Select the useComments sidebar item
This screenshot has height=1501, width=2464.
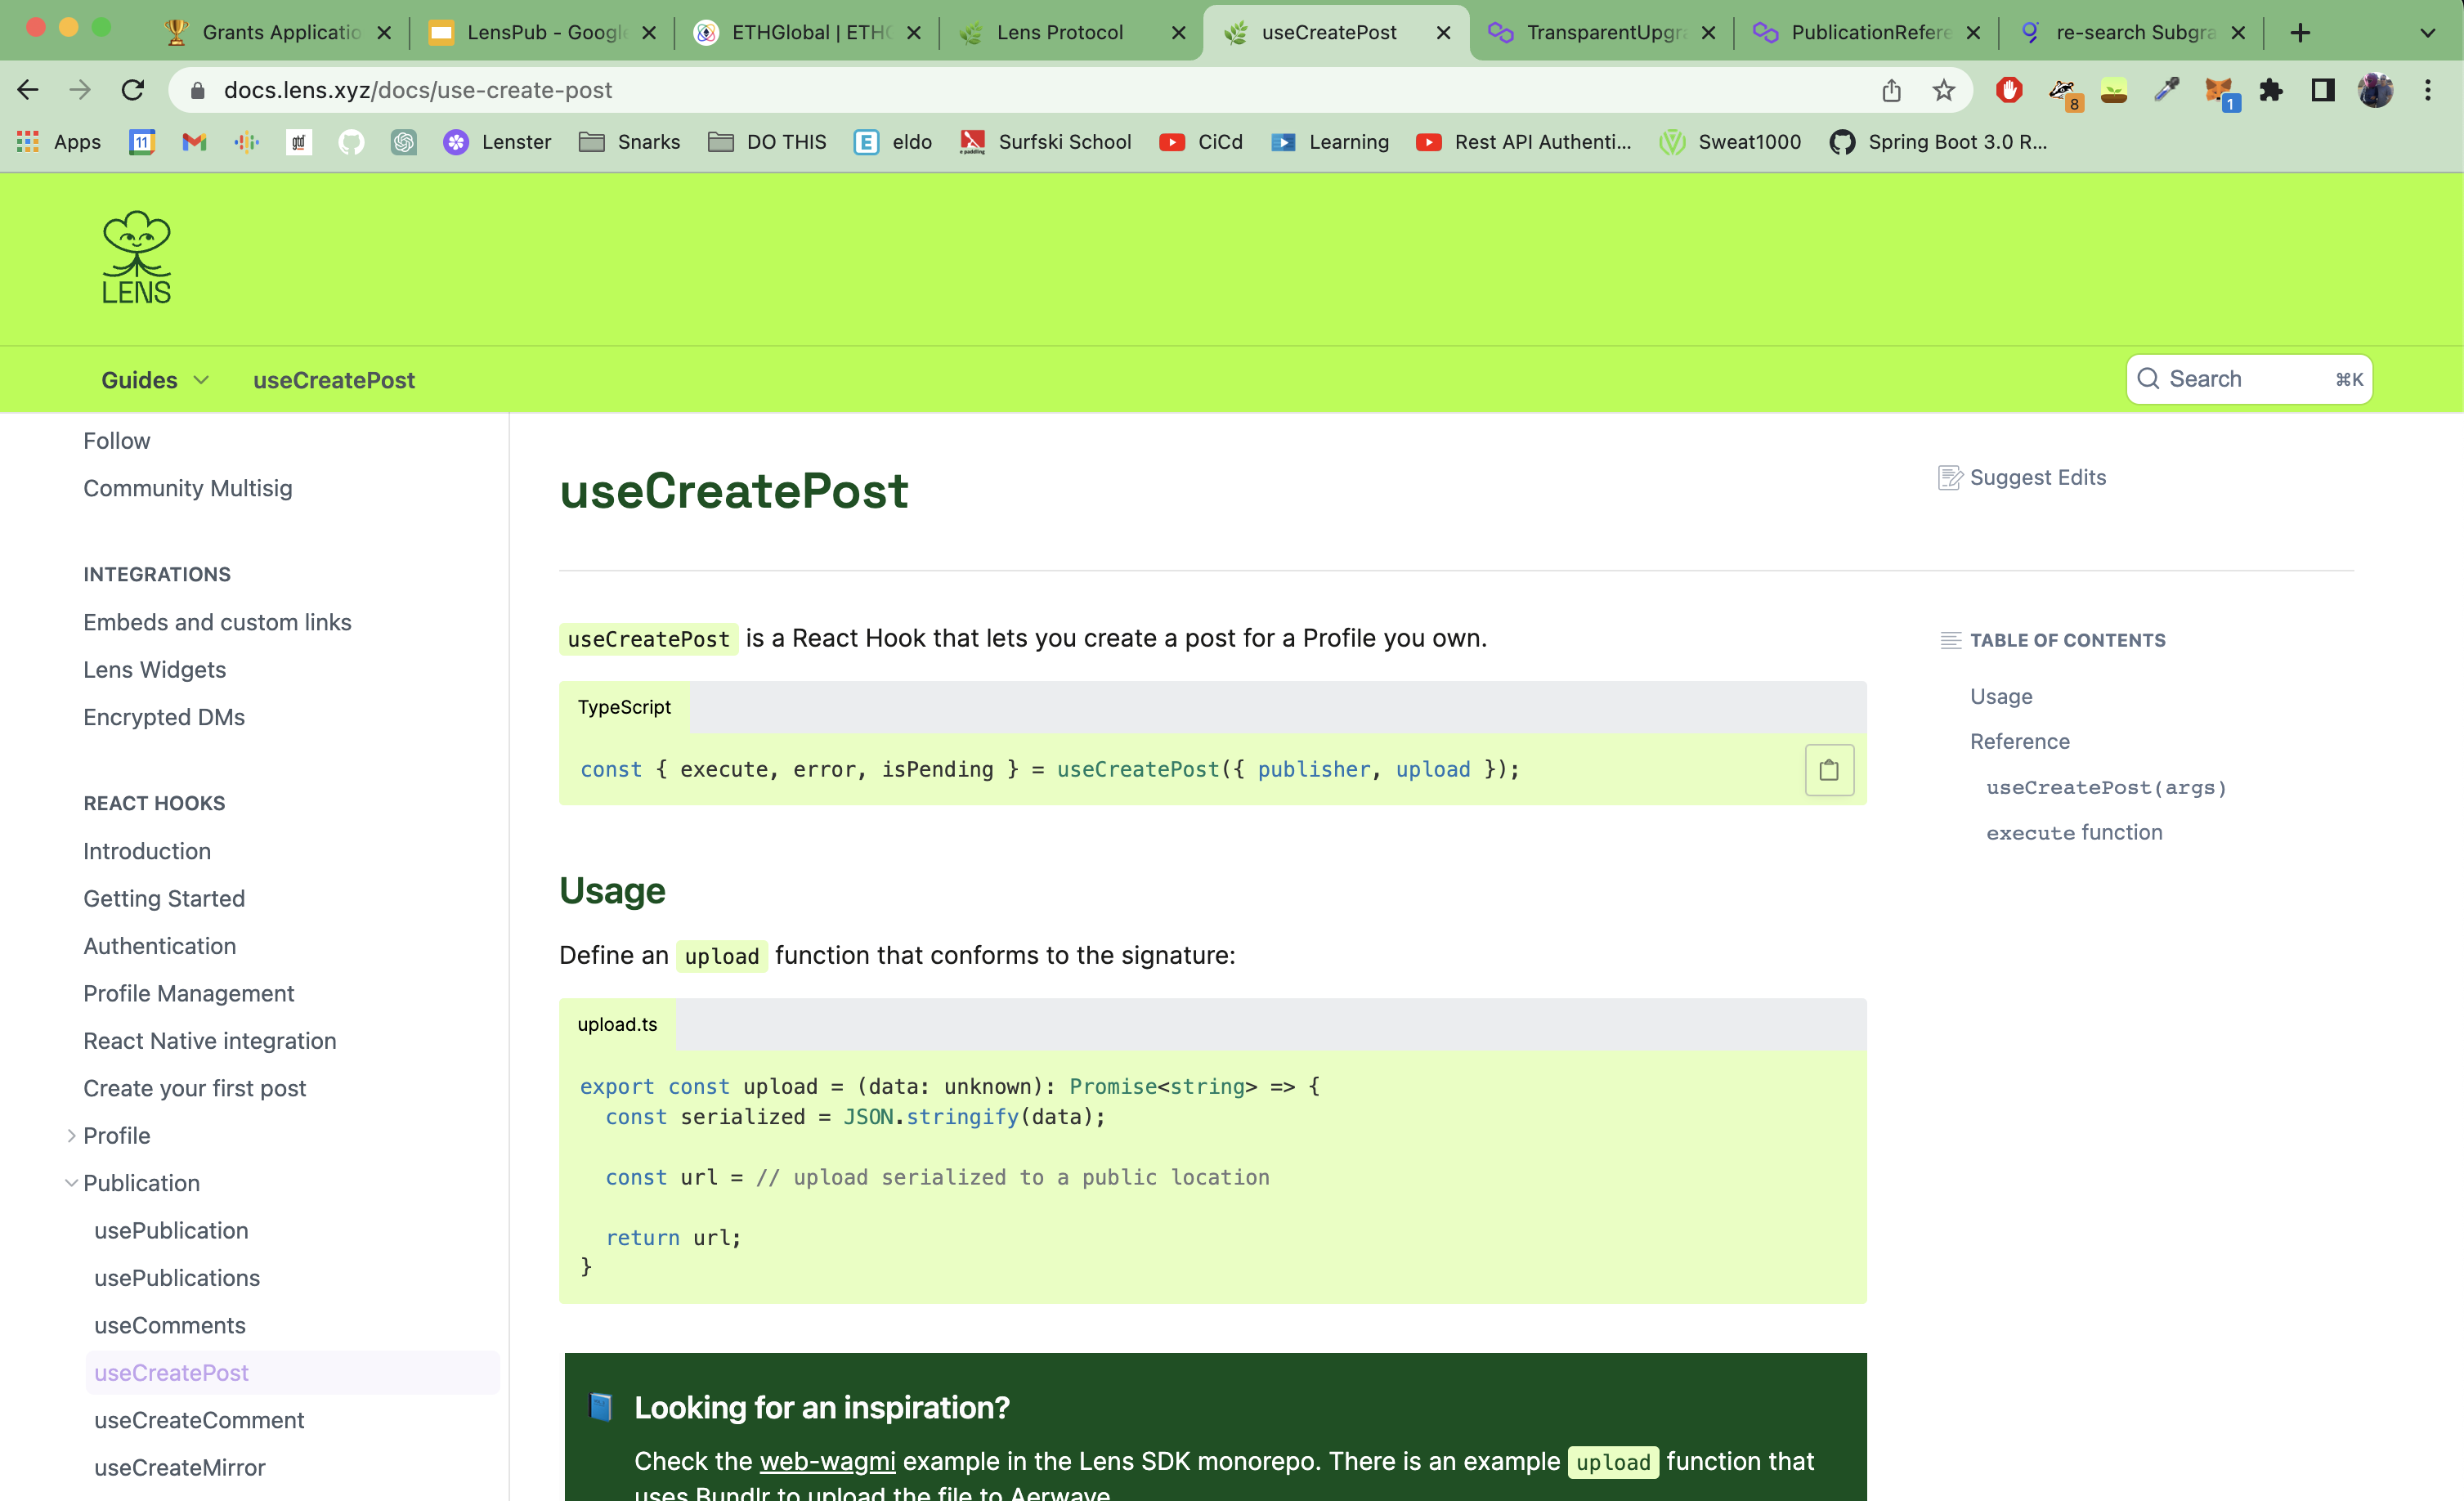click(169, 1324)
